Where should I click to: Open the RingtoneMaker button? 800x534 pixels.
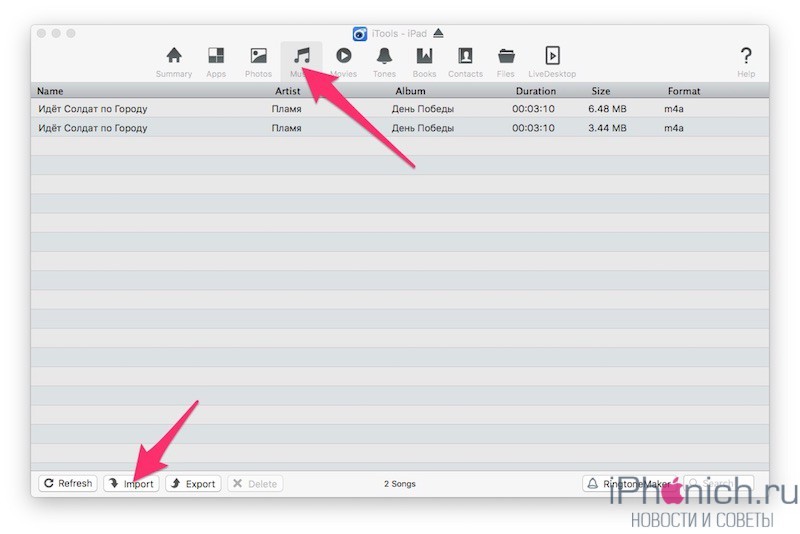[x=630, y=484]
